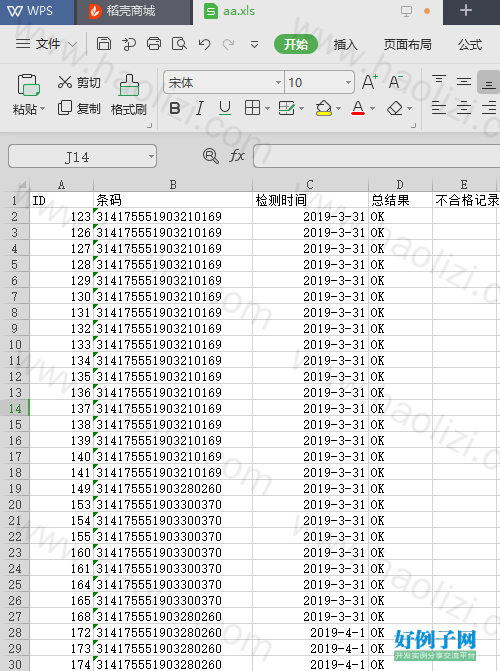Switch to the 稻壳商城 tab
The width and height of the screenshot is (500, 671).
[x=133, y=12]
